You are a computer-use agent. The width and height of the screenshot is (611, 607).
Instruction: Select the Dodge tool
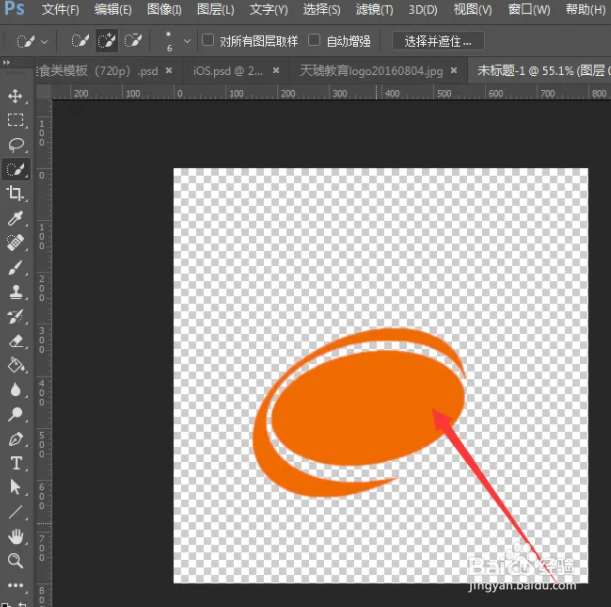[x=15, y=414]
